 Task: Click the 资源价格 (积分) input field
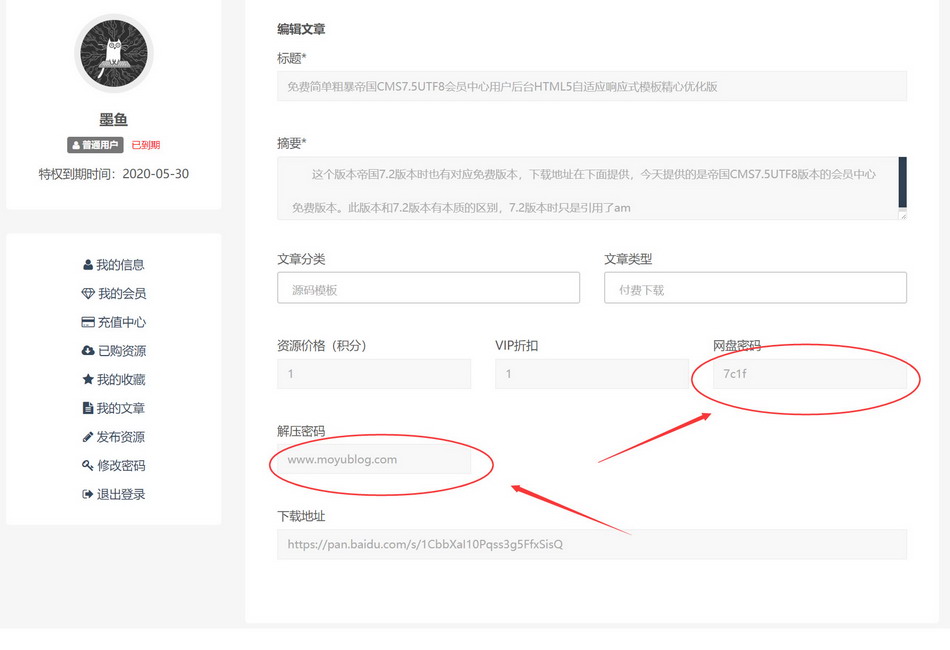(x=374, y=374)
